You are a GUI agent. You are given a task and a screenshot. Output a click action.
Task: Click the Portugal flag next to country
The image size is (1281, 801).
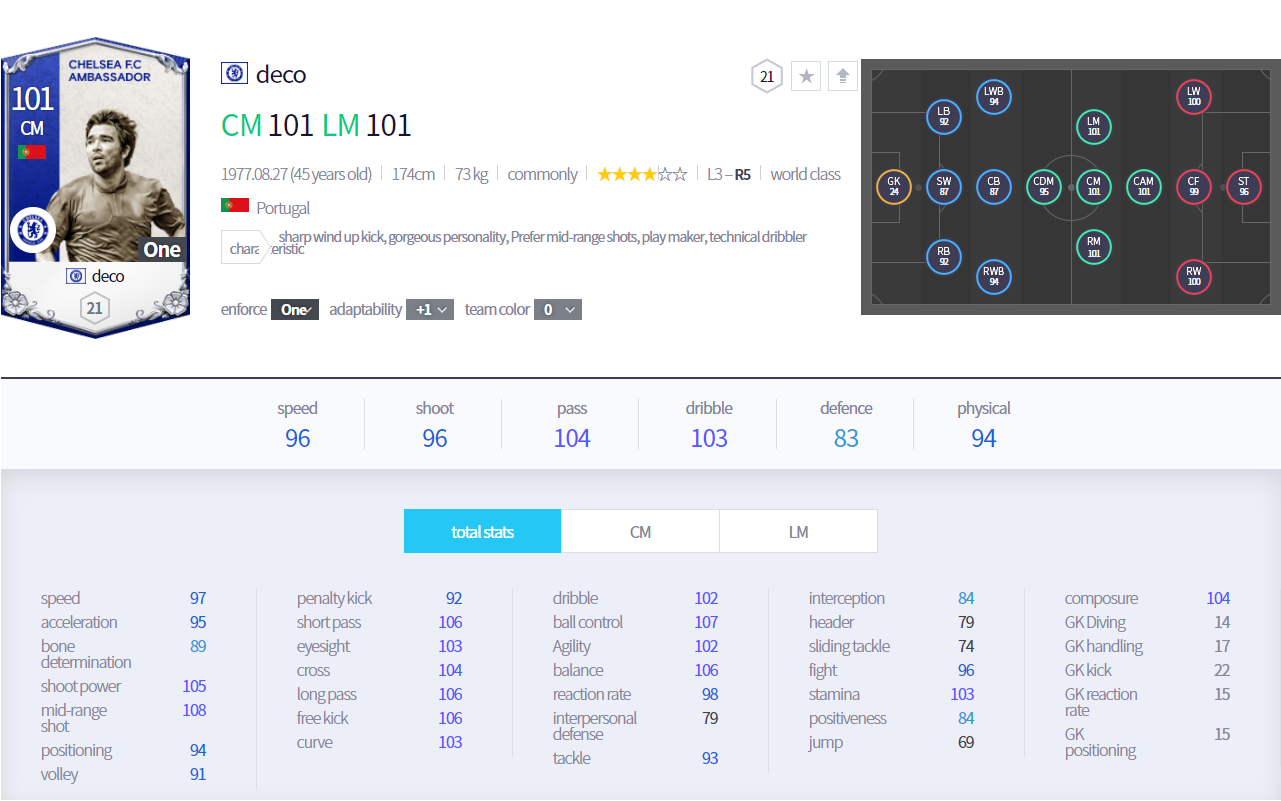coord(235,206)
